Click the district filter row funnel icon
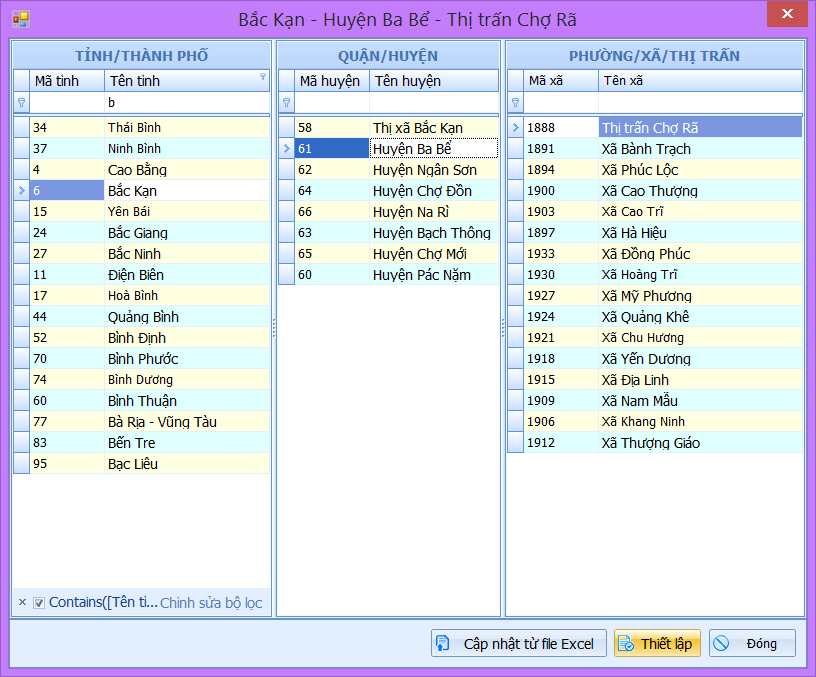816x677 pixels. click(x=286, y=102)
